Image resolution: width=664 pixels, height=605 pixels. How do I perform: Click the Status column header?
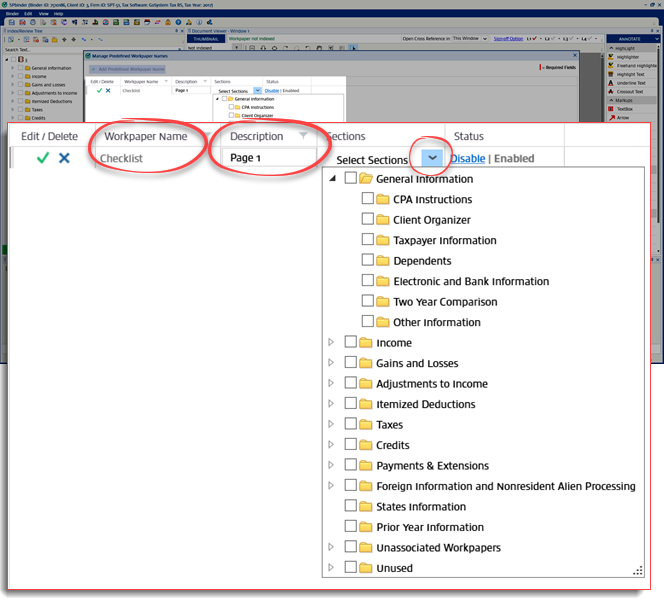pos(468,136)
